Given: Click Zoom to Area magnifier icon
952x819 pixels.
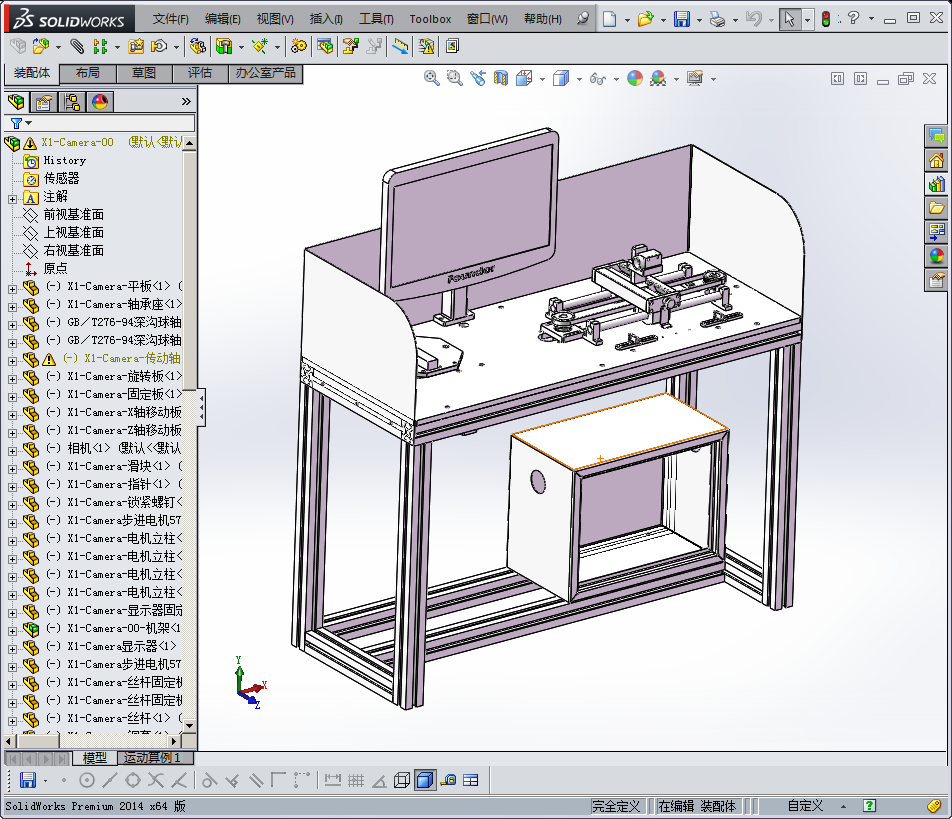Looking at the screenshot, I should point(454,78).
